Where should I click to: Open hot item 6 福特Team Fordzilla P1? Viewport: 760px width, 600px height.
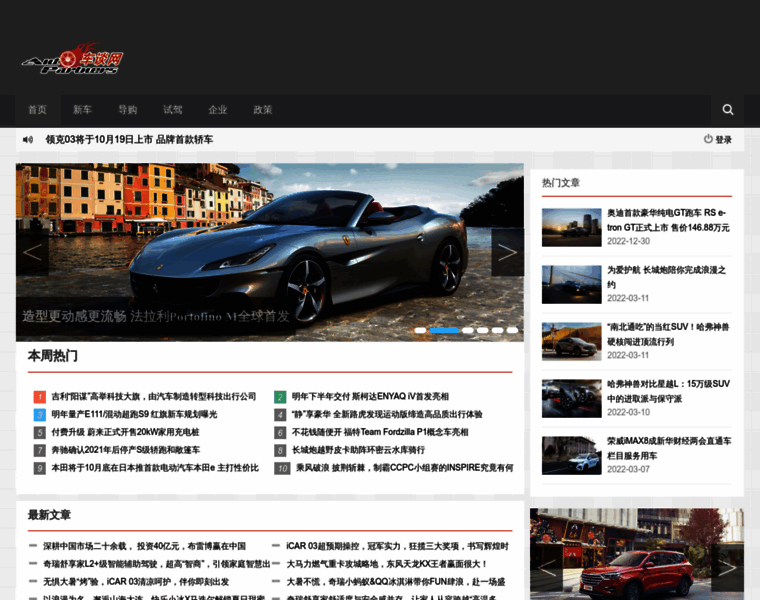coord(380,432)
